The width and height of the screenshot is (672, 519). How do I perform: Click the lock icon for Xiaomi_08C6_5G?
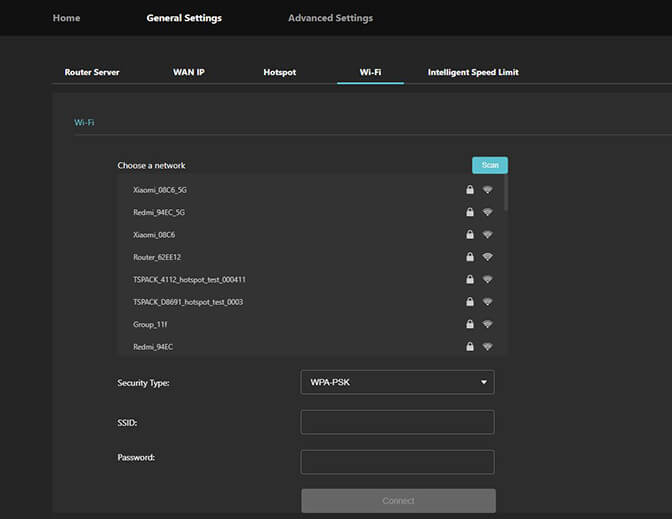(470, 189)
